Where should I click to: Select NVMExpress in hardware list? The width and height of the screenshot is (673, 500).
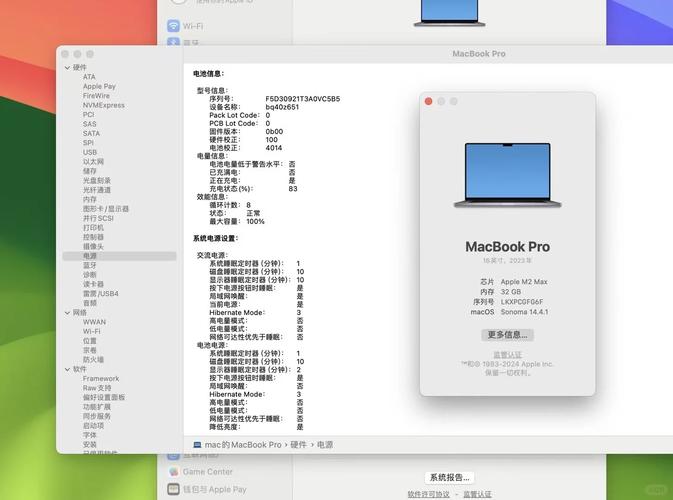(x=103, y=105)
